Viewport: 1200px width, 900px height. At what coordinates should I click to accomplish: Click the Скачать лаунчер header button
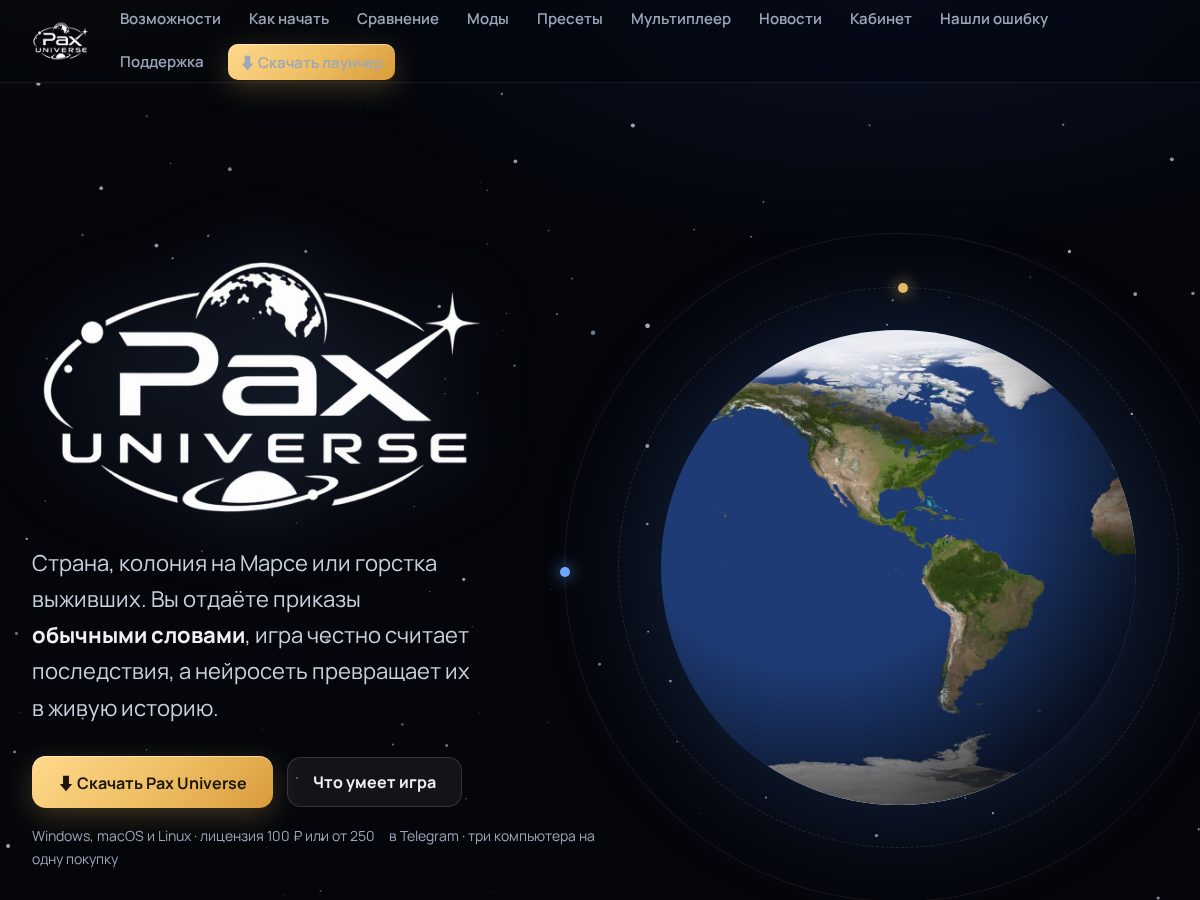[311, 62]
